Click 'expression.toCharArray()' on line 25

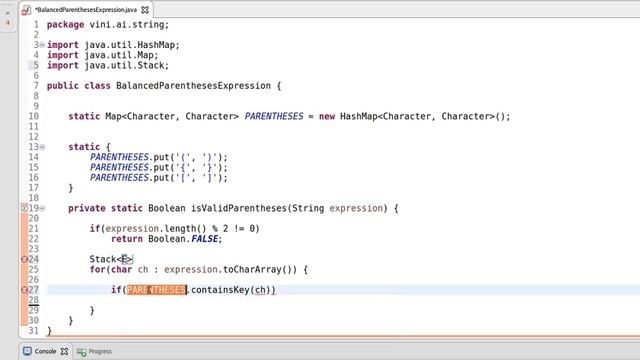click(231, 269)
